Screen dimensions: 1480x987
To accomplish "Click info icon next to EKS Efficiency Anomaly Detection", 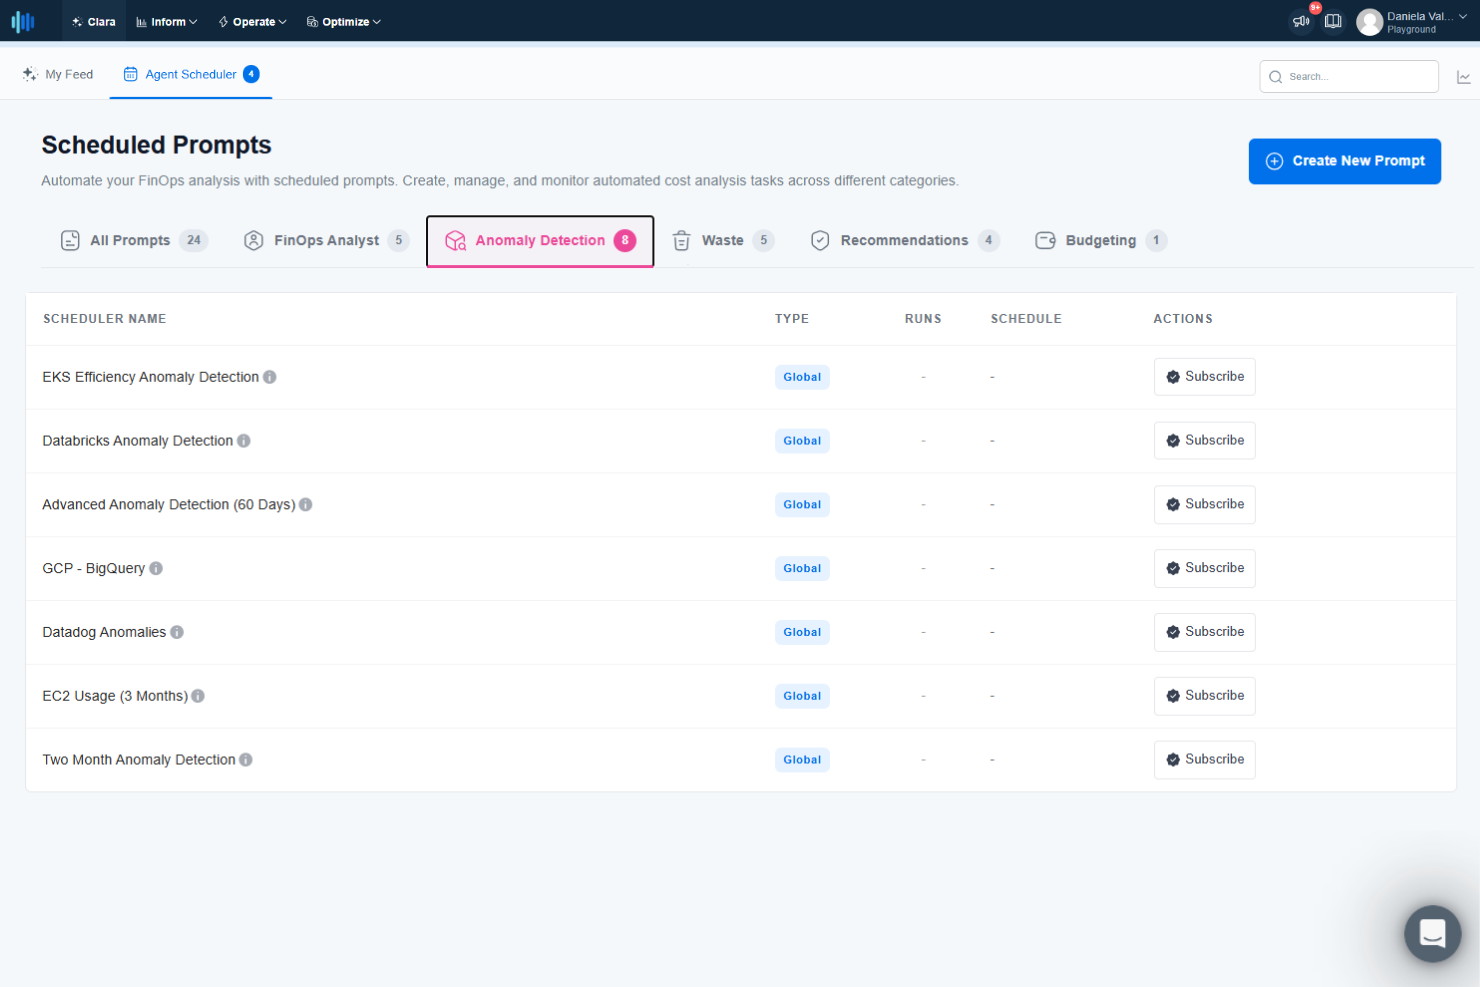I will coord(270,377).
